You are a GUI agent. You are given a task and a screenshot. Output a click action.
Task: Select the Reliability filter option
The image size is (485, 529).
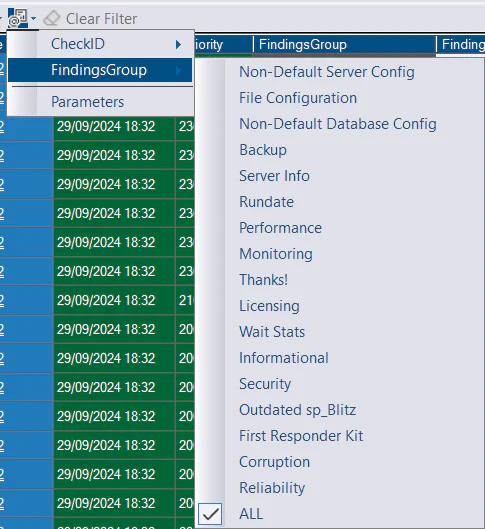pyautogui.click(x=272, y=488)
